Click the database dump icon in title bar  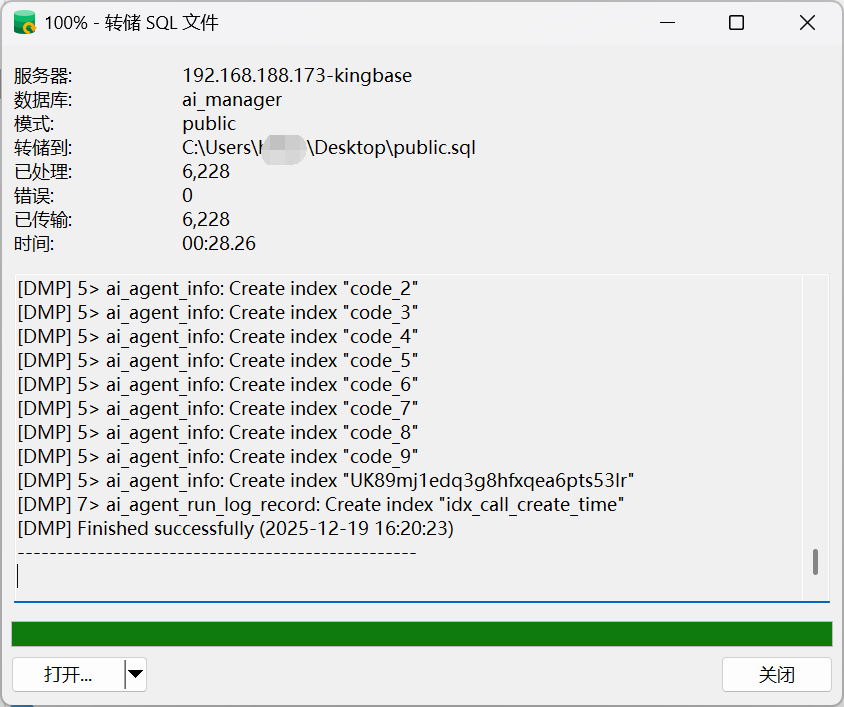click(25, 23)
